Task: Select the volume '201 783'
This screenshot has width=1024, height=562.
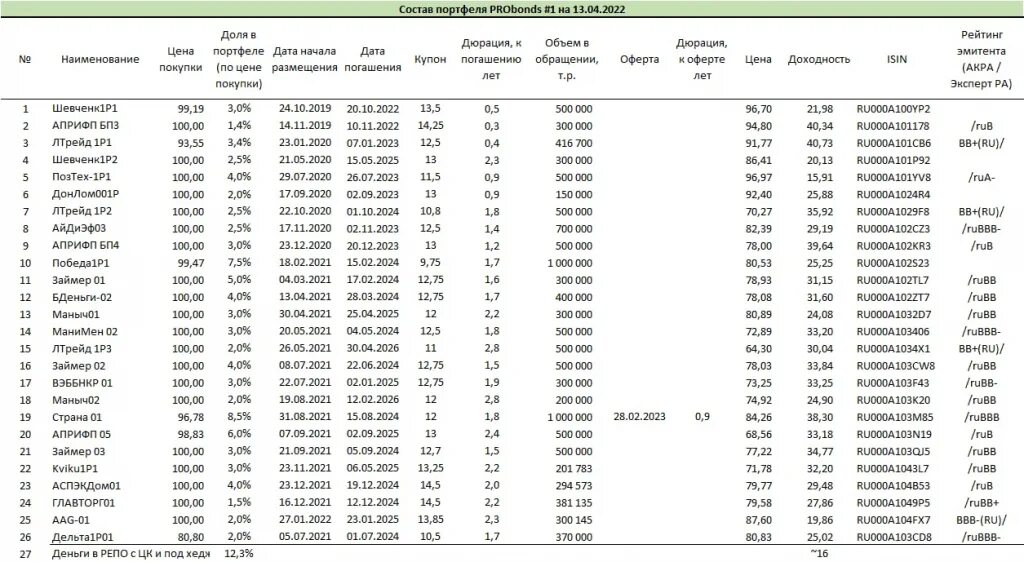Action: tap(574, 469)
